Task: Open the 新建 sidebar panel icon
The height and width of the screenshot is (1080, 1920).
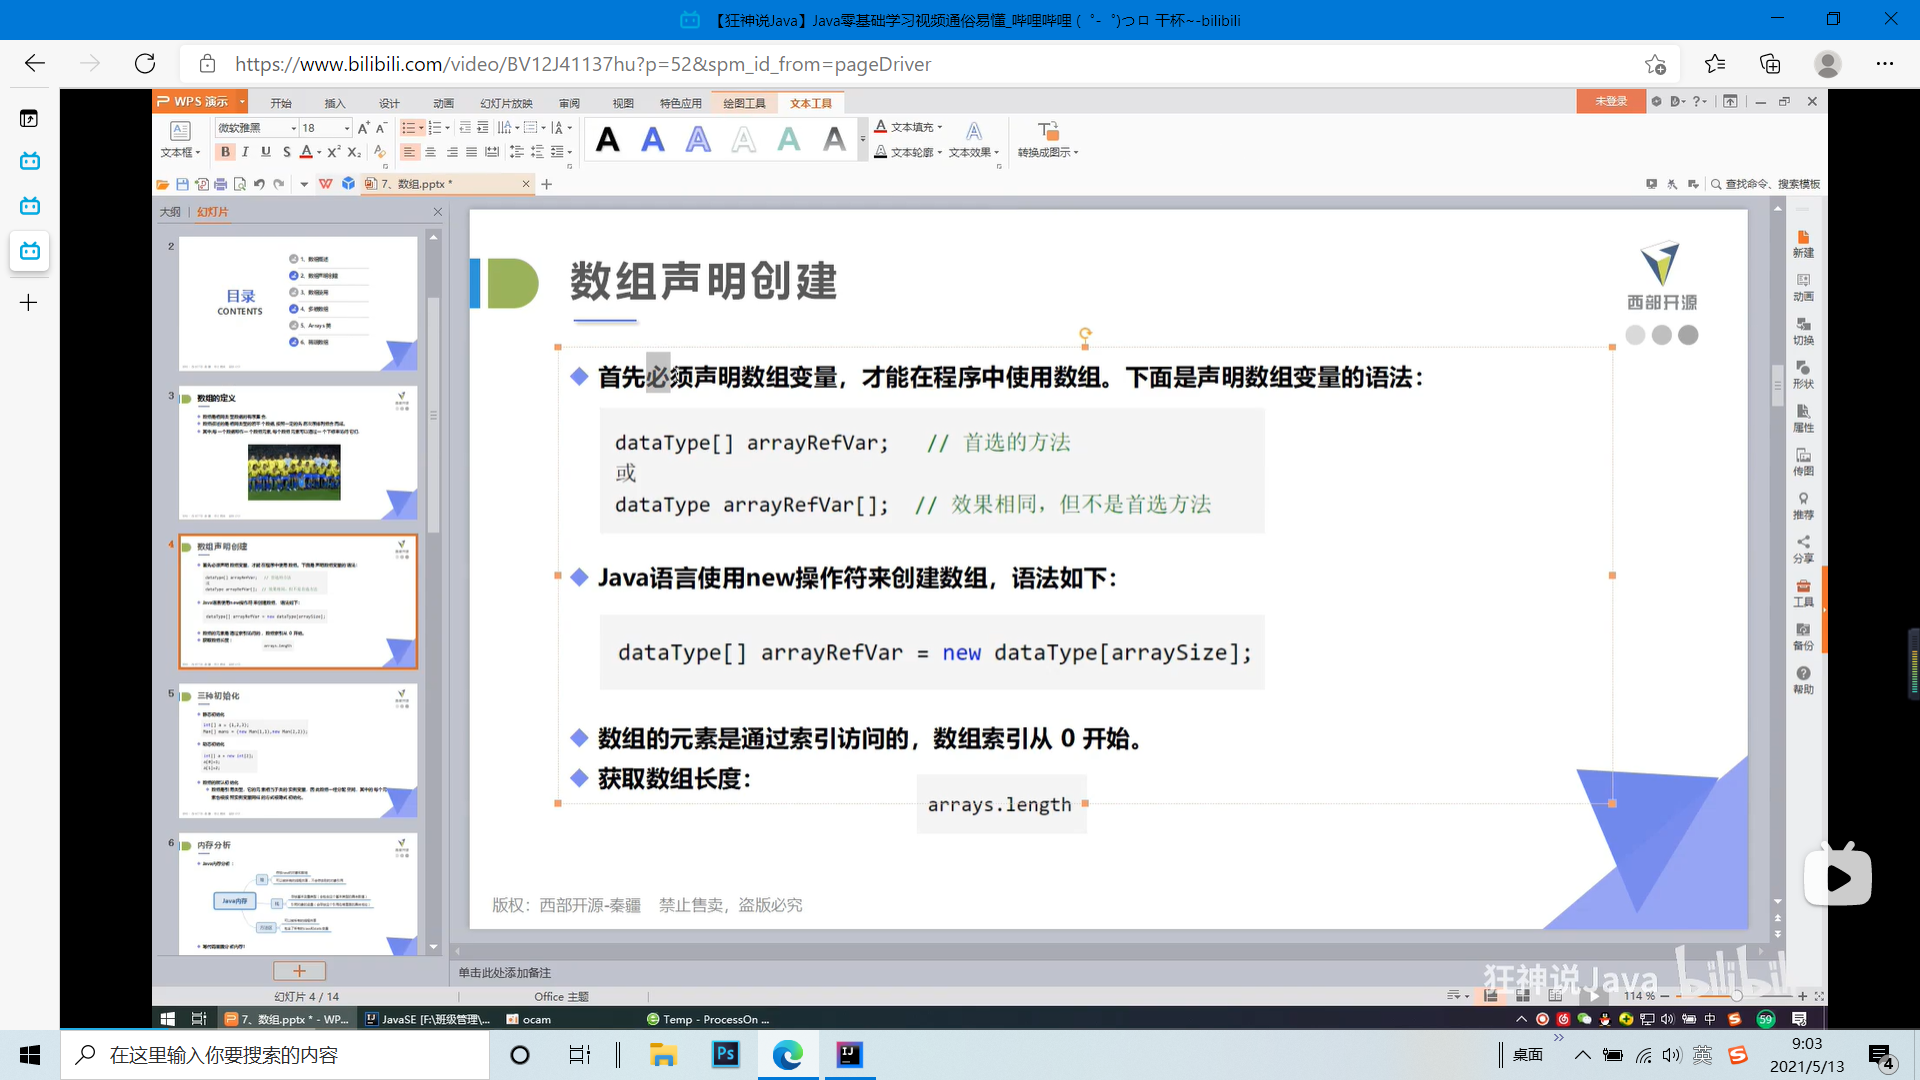Action: (1802, 243)
